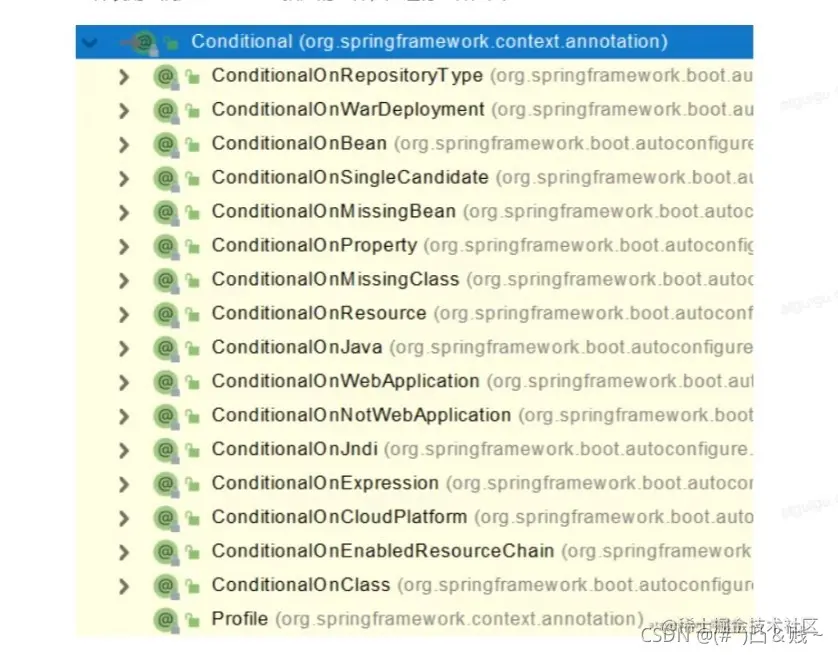
Task: Click annotation icon of ConditionalOnCloudPlatform
Action: pos(166,518)
